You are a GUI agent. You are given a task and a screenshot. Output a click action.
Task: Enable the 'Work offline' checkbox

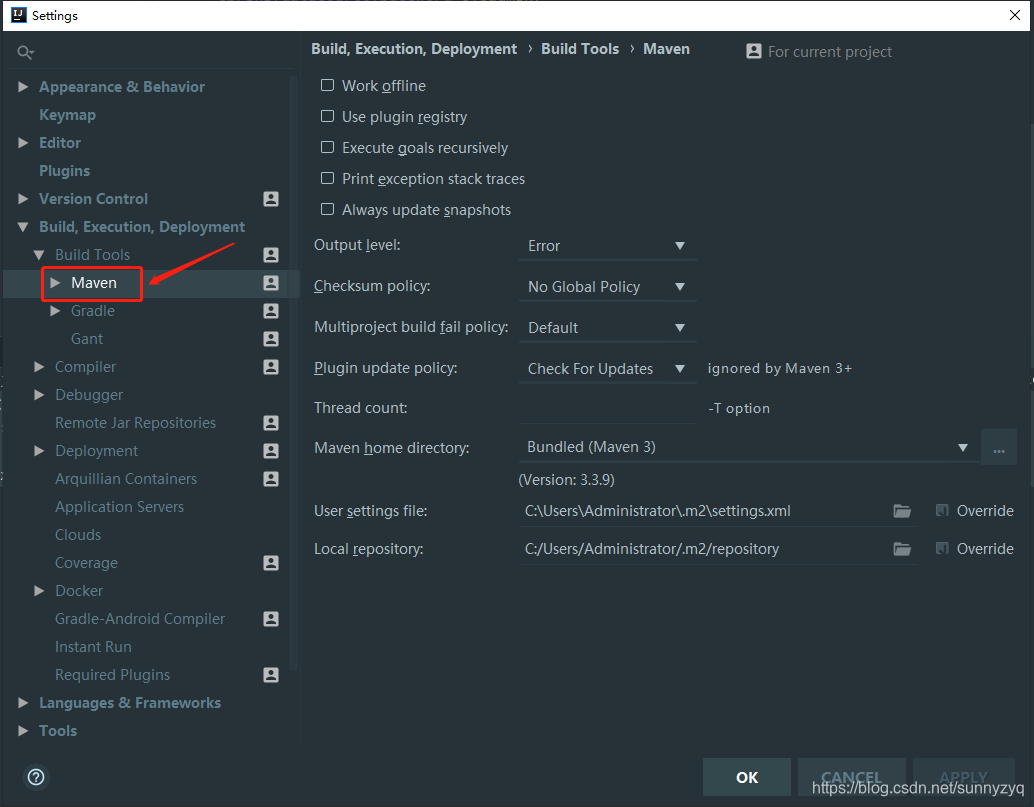pos(327,85)
